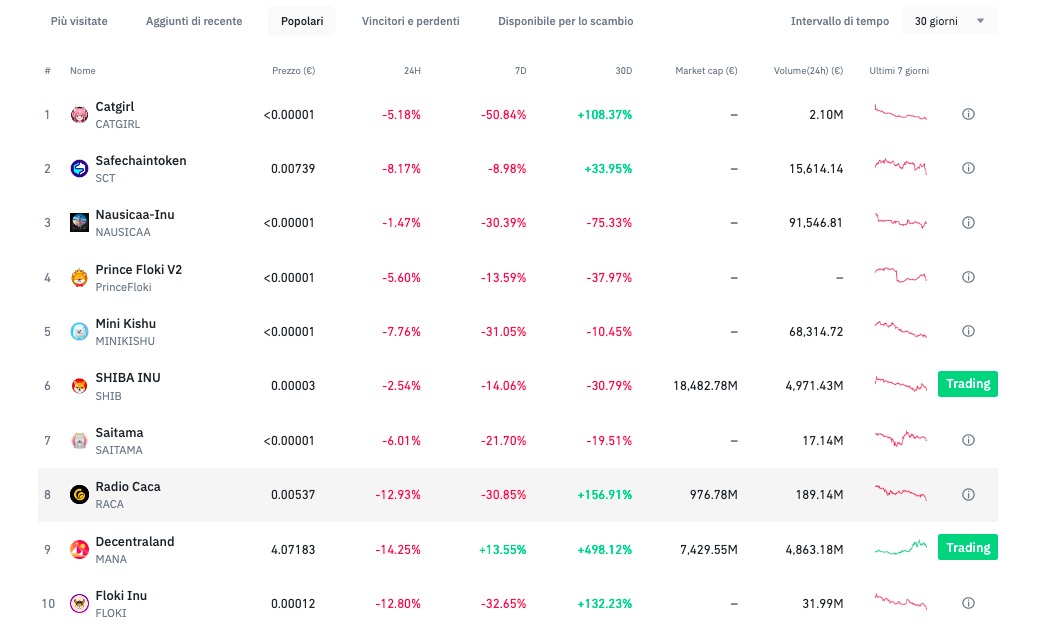Click the Safechaintoken coin icon
The width and height of the screenshot is (1038, 624).
79,169
